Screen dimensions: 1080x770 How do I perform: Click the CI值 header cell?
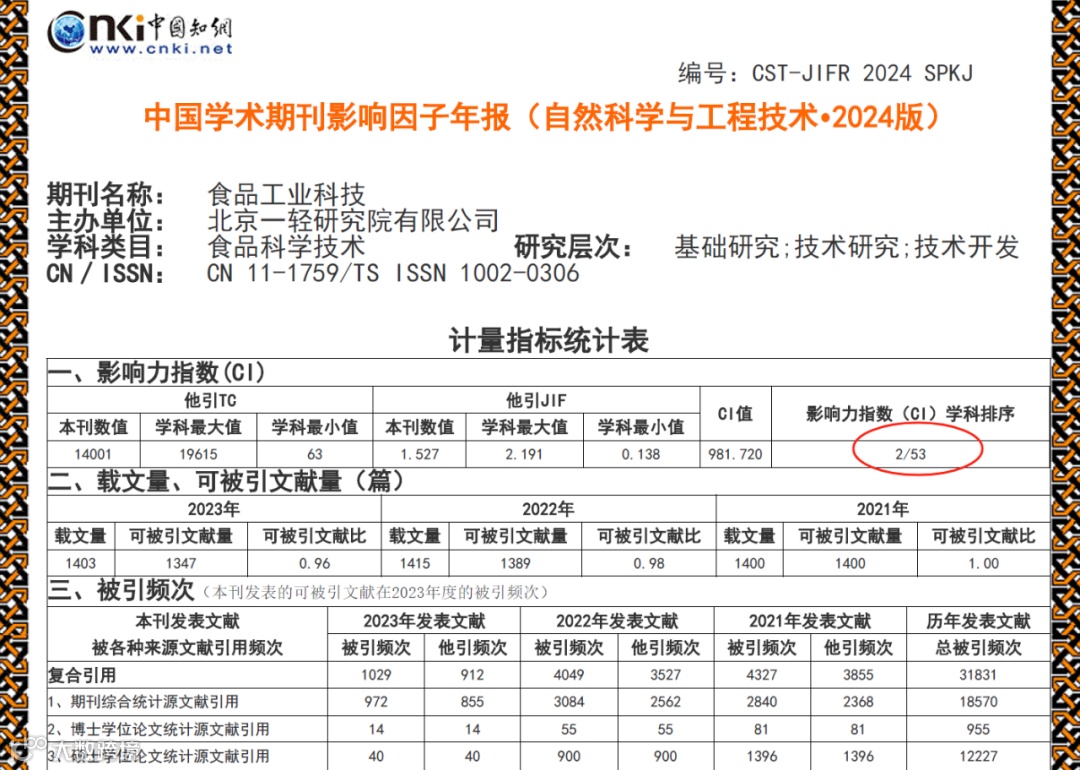coord(735,414)
